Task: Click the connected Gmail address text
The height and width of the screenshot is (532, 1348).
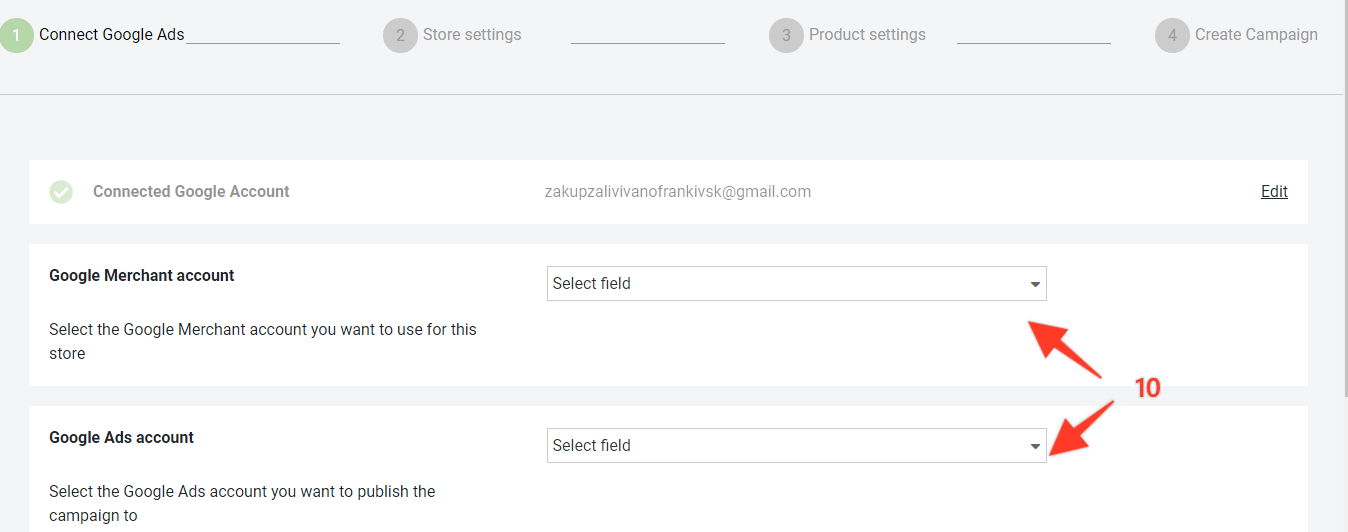Action: 677,192
